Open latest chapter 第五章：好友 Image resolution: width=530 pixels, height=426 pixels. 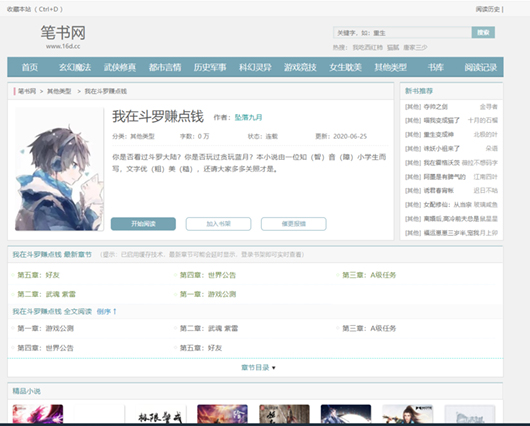pos(38,275)
